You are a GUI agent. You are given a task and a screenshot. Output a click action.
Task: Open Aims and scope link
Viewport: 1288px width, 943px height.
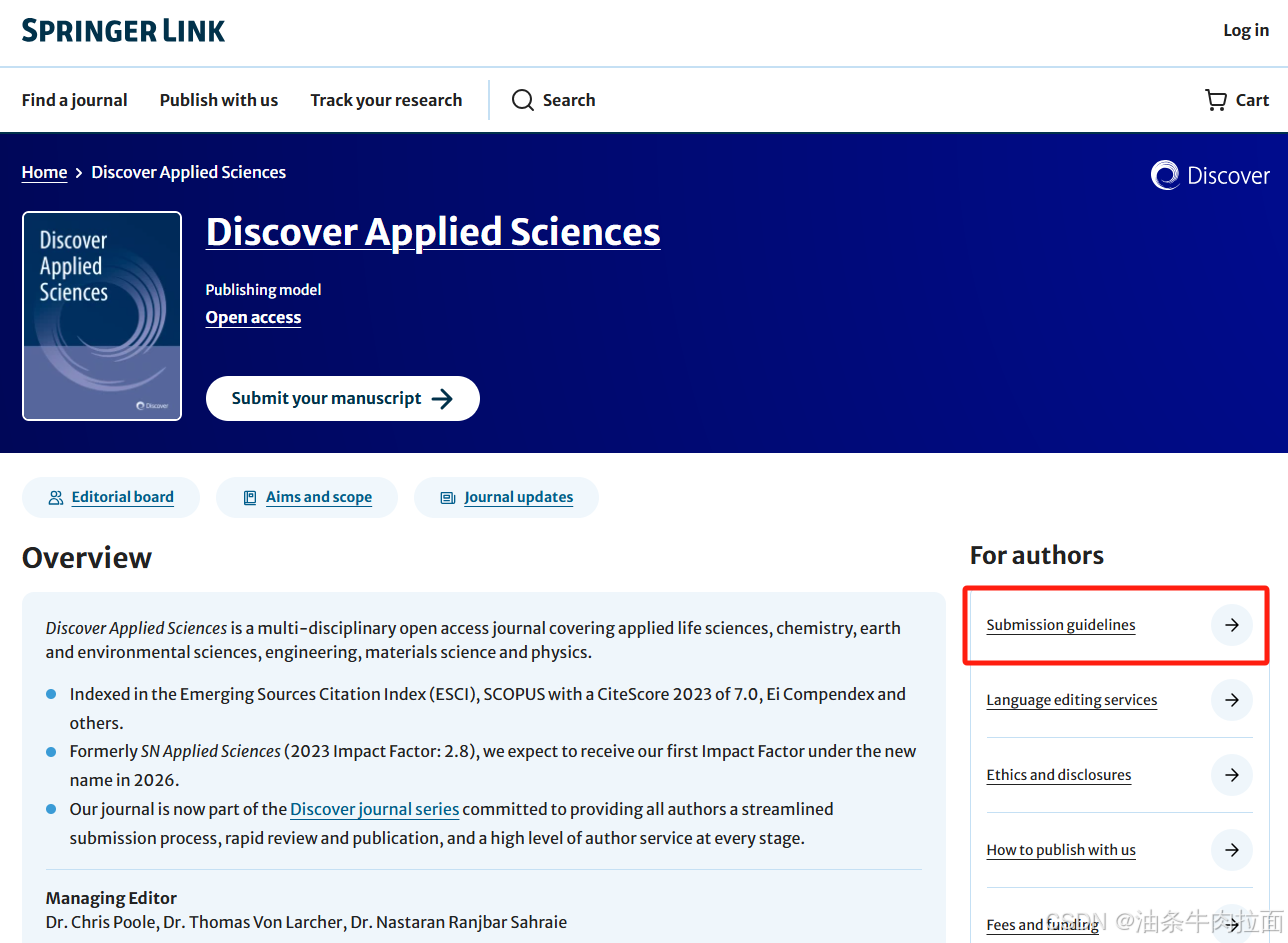[319, 497]
